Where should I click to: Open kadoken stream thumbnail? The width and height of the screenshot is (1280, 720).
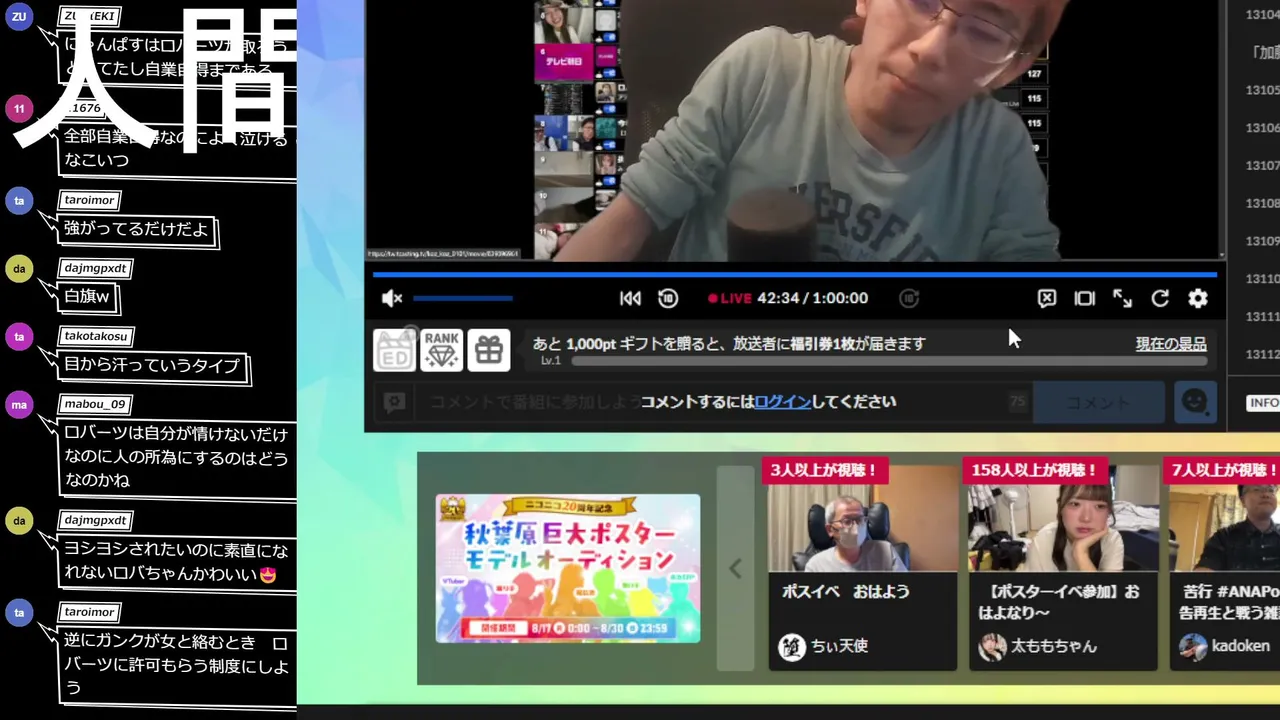point(1225,517)
